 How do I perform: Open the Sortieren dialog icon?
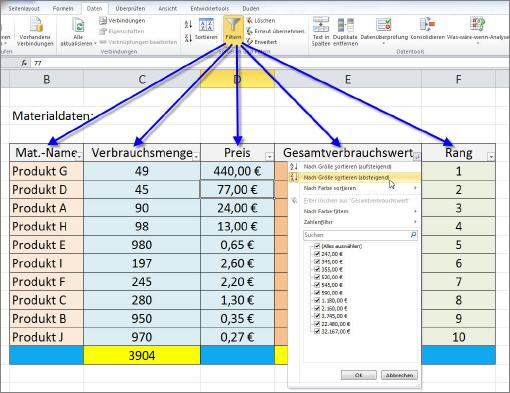coord(206,29)
